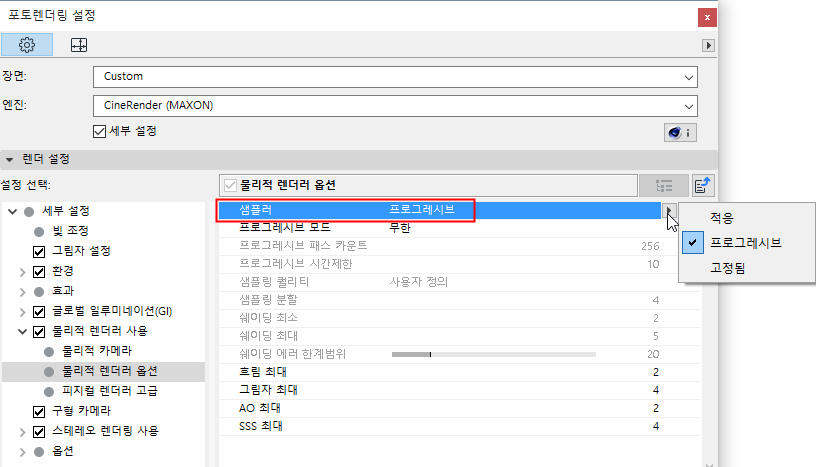Select the 옵션 tree item label
Screen dimensions: 816x467
[x=63, y=451]
